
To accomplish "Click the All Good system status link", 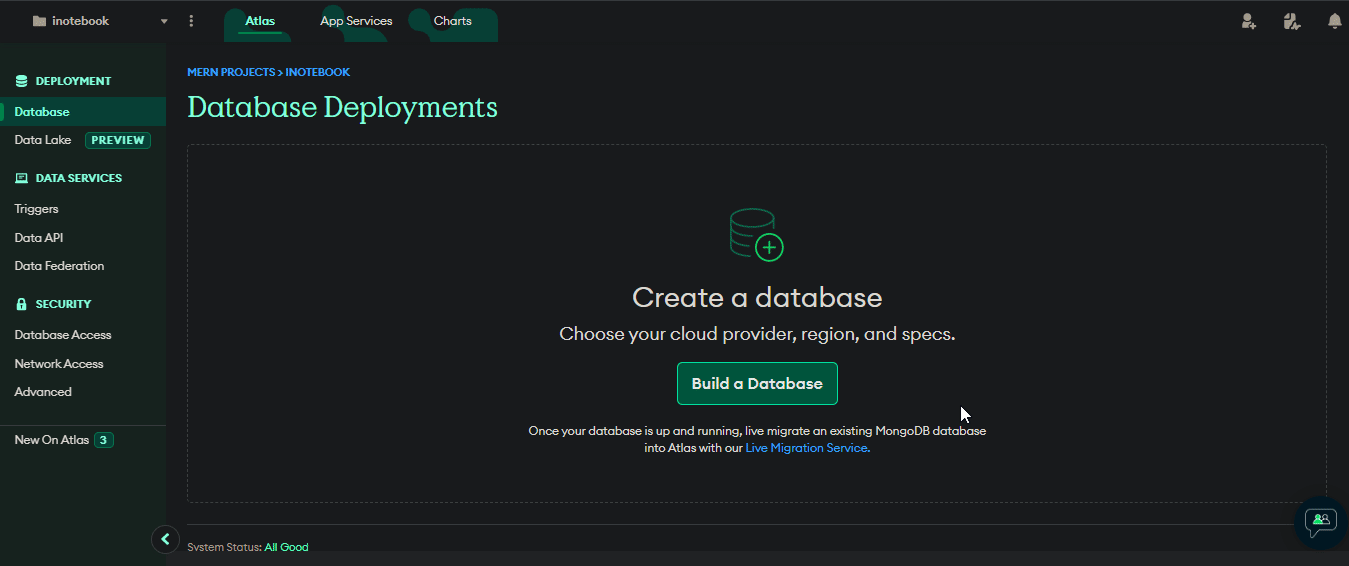I will coord(286,547).
